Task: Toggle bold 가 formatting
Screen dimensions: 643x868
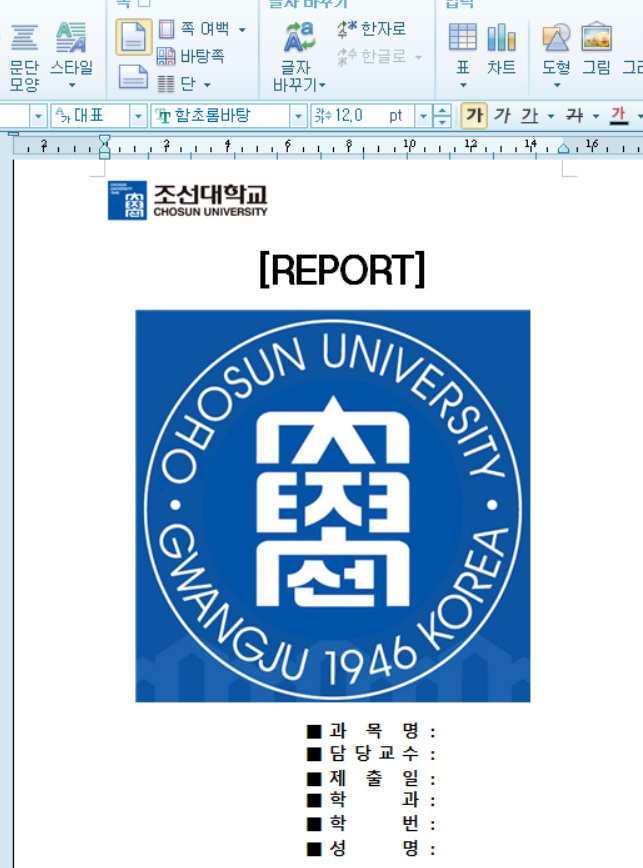Action: [x=474, y=116]
